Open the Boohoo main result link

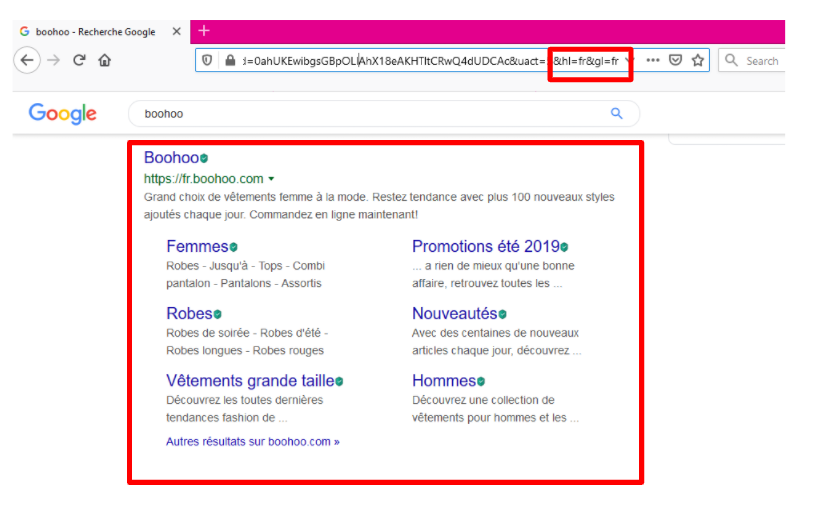click(171, 157)
